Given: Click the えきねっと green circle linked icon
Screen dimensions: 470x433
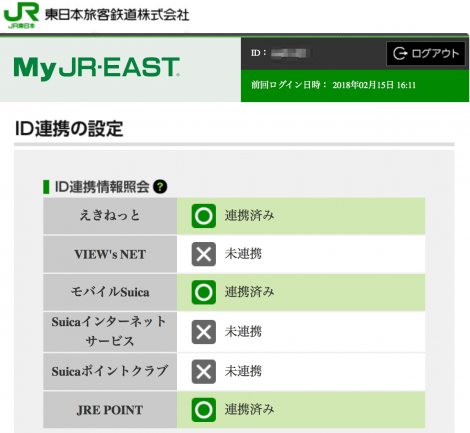Looking at the screenshot, I should point(203,216).
